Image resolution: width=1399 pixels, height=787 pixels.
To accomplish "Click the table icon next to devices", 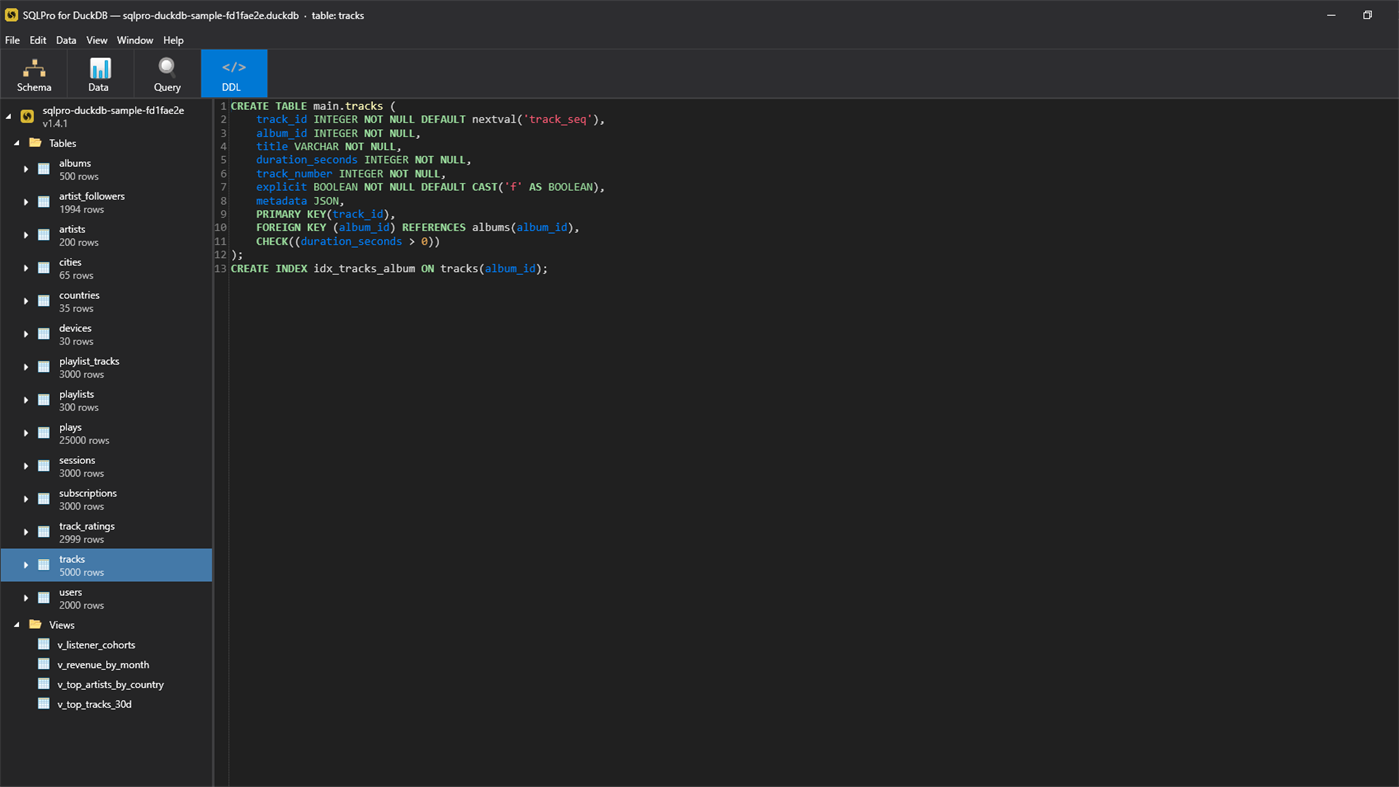I will tap(44, 334).
